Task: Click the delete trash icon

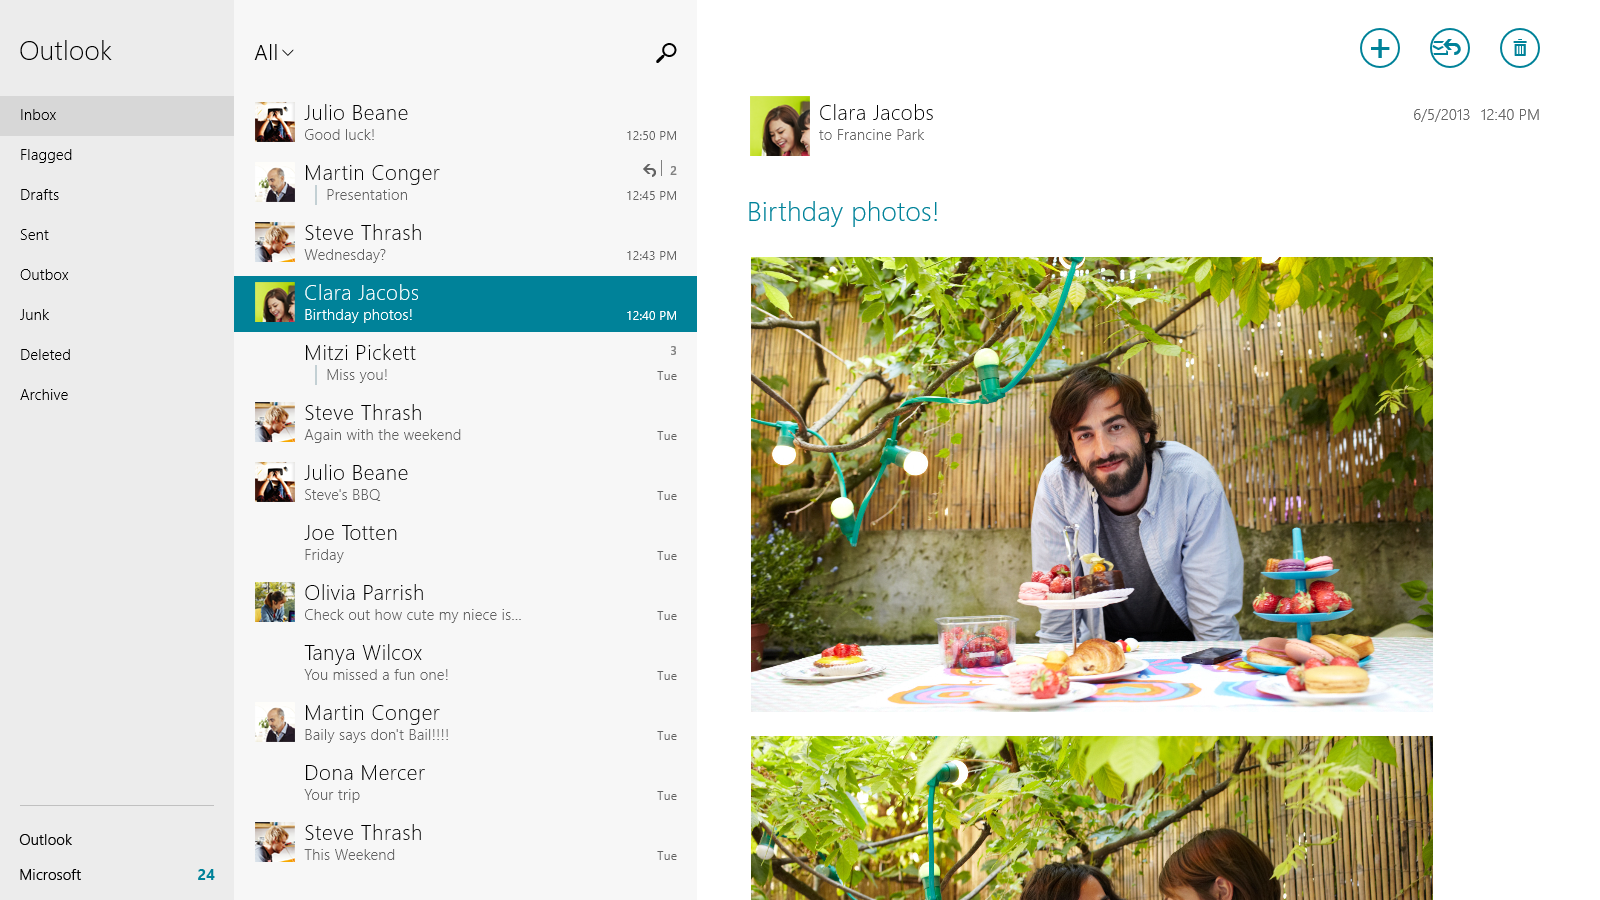Action: tap(1519, 48)
